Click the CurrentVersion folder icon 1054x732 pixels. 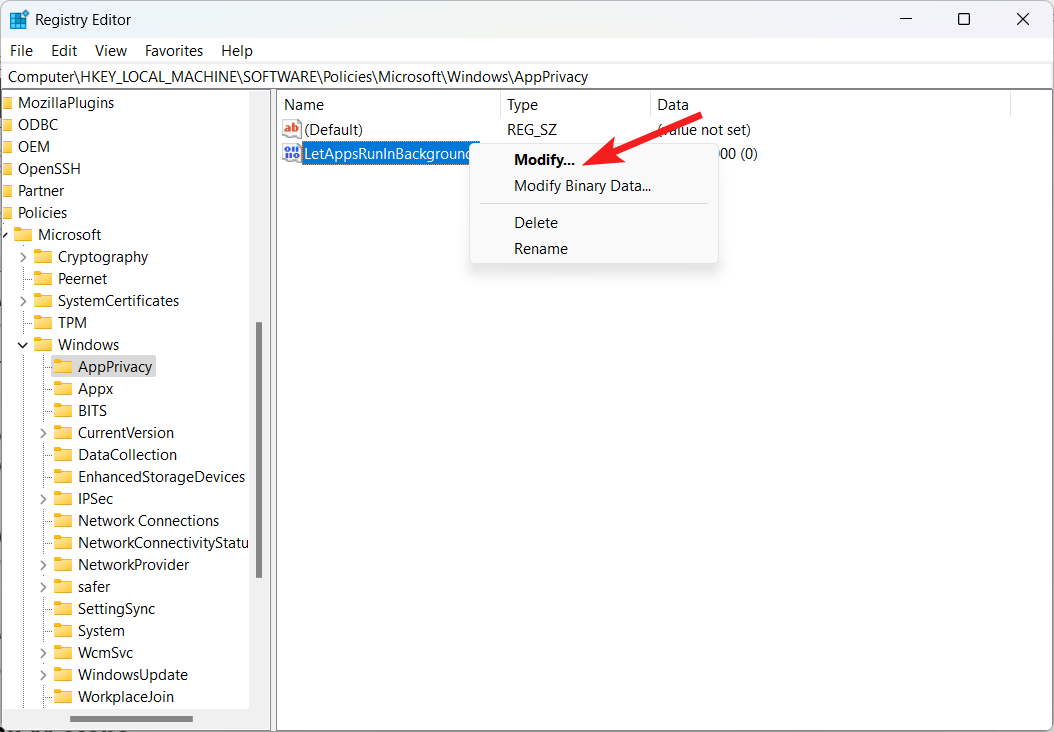tap(63, 433)
